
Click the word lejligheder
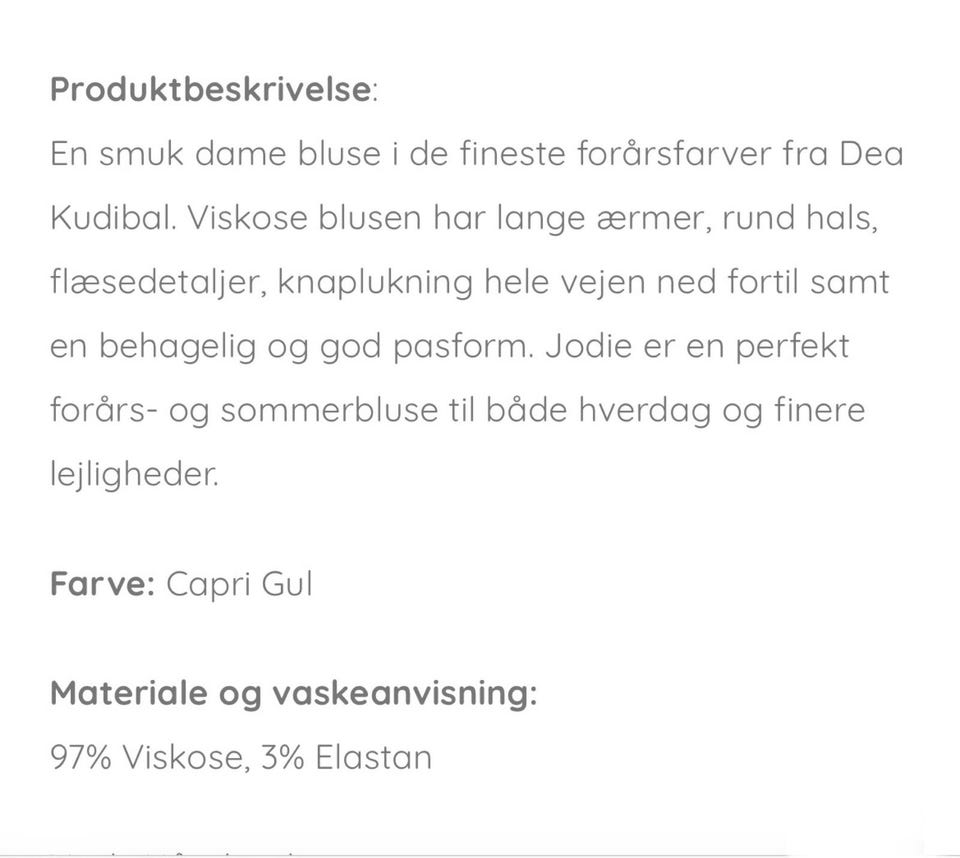tap(133, 474)
